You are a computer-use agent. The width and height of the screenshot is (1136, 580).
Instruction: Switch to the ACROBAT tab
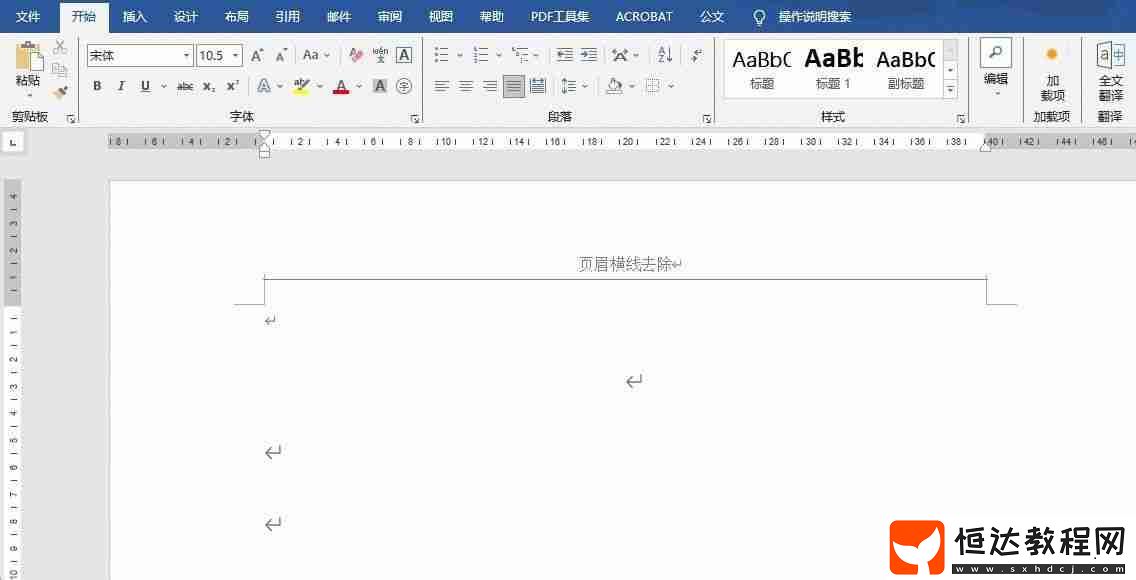[x=644, y=16]
